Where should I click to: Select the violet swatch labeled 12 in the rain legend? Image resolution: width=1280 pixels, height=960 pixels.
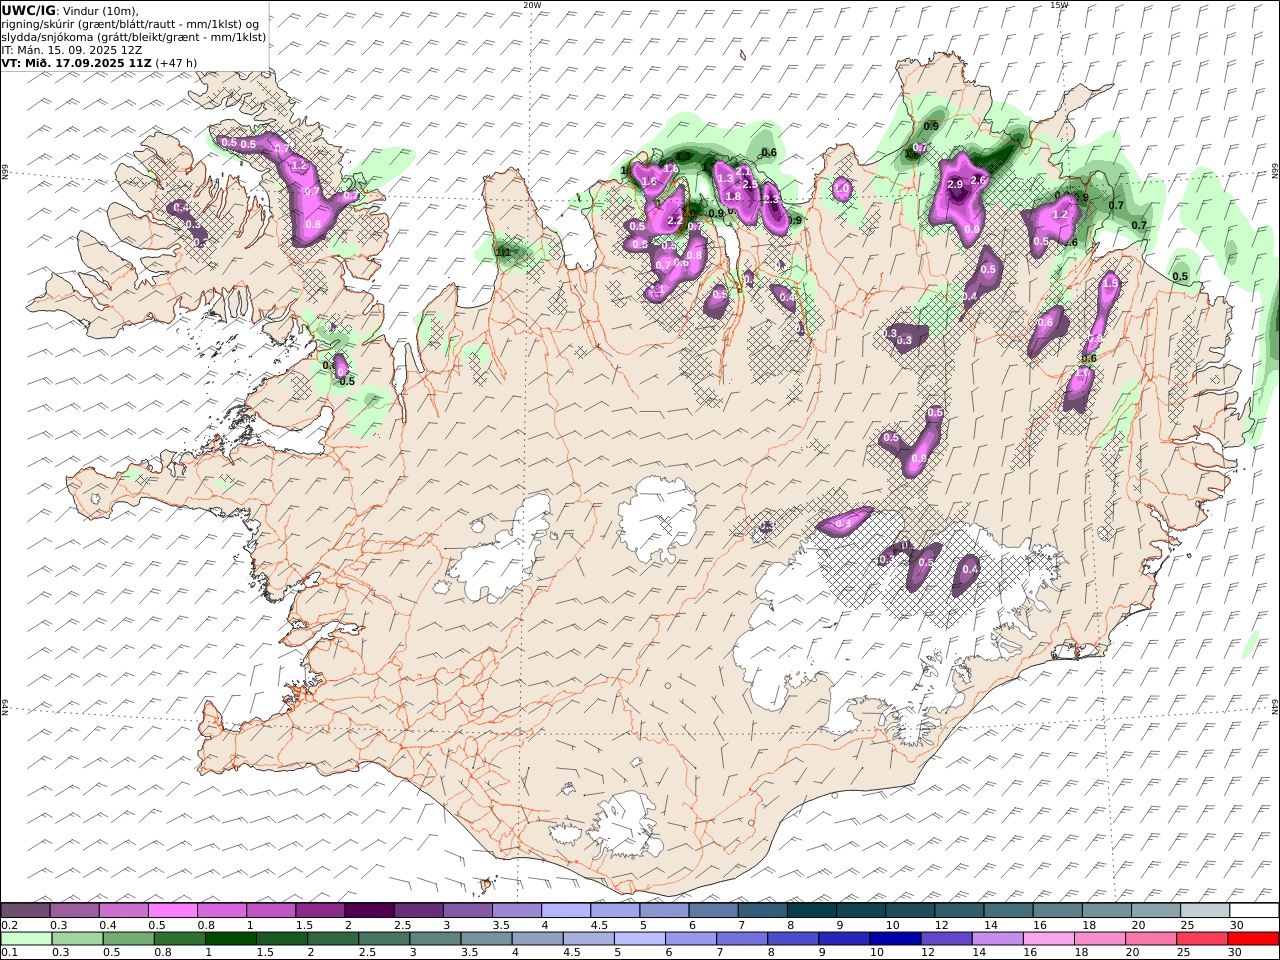tap(946, 939)
